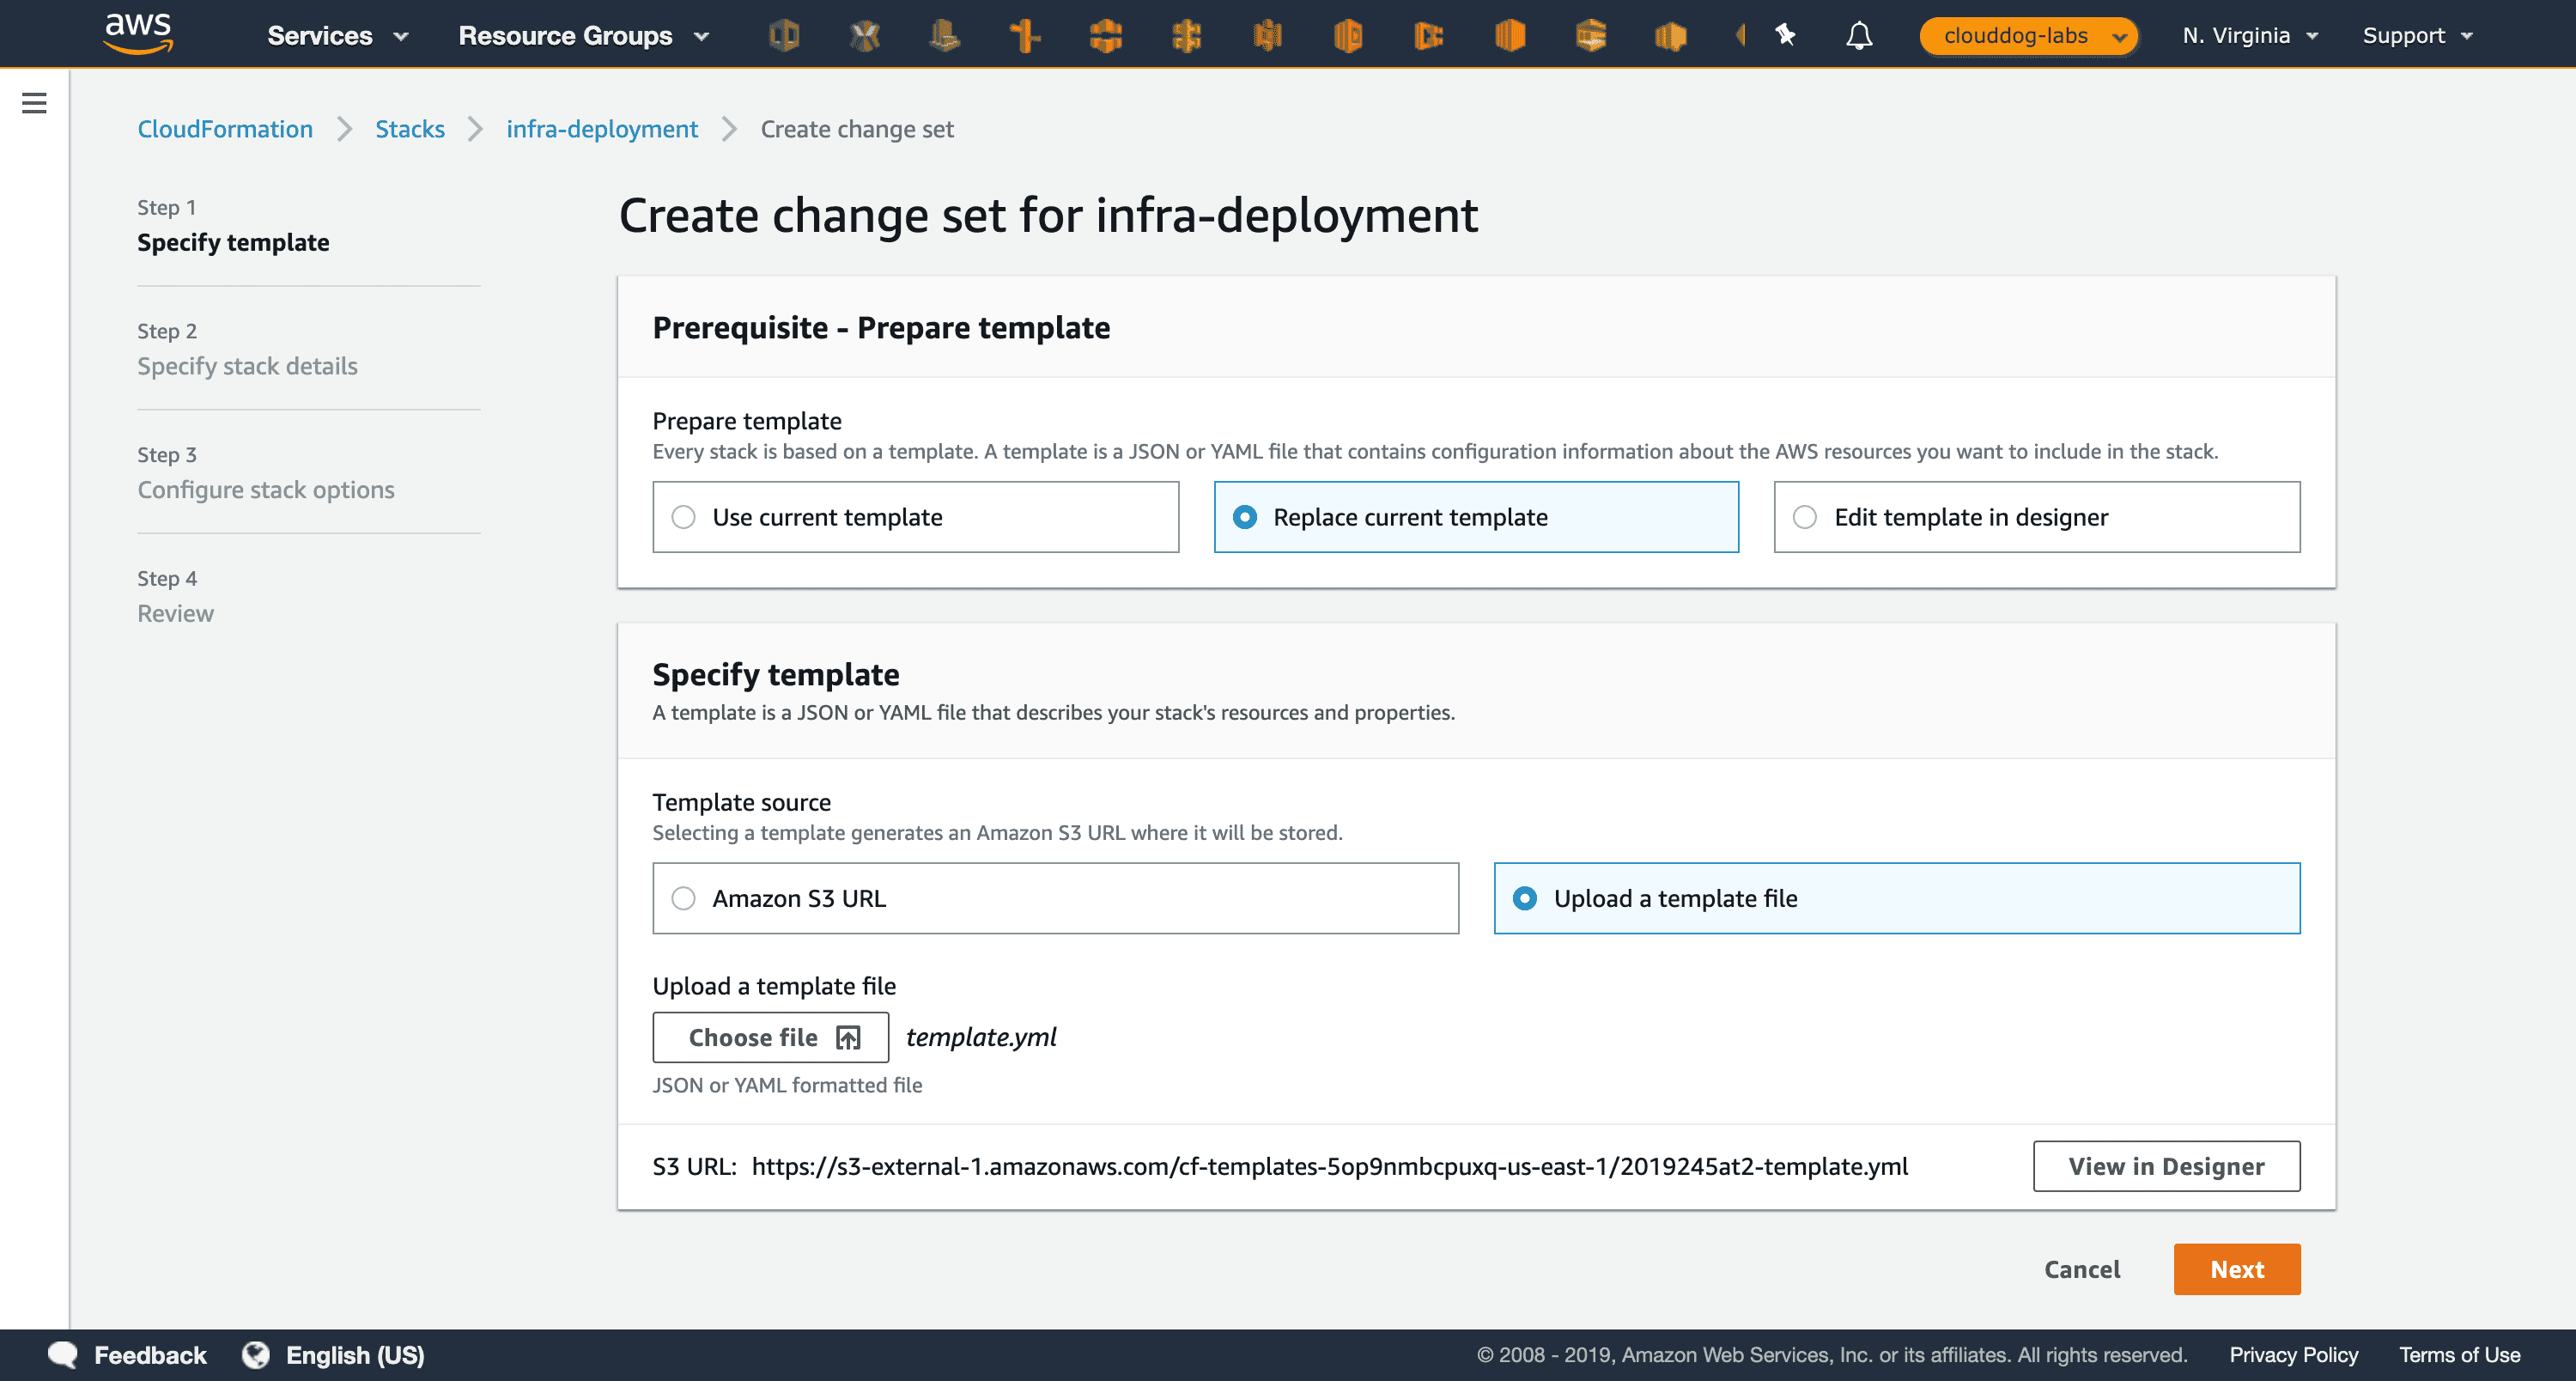Open the notifications bell
The height and width of the screenshot is (1381, 2576).
(x=1858, y=36)
